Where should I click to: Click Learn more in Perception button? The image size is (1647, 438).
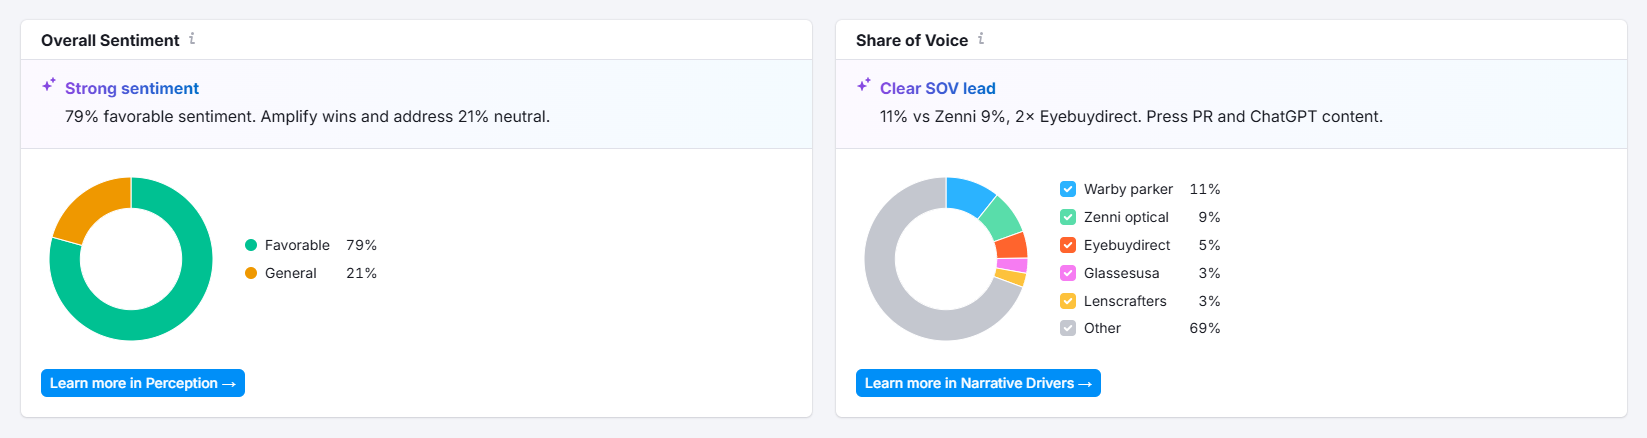[143, 383]
